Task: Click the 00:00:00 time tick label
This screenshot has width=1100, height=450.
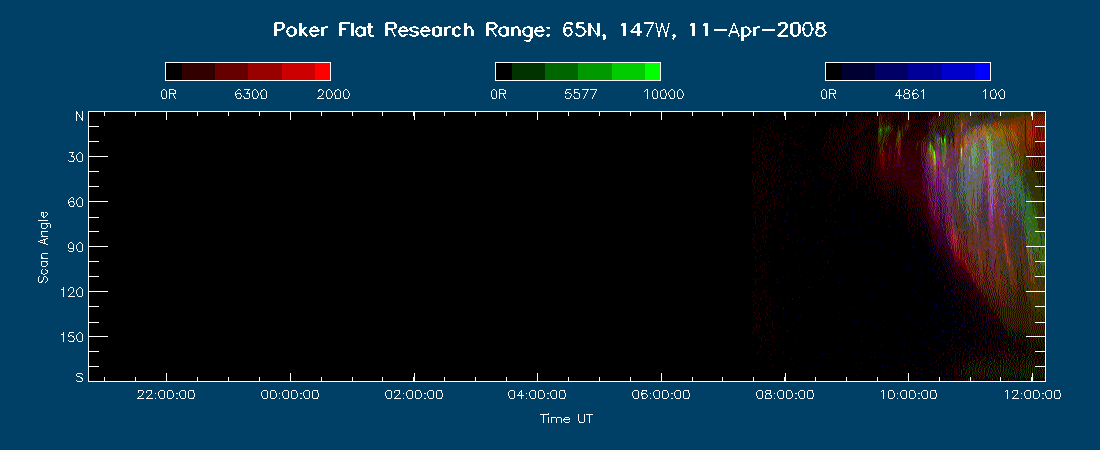Action: (x=290, y=395)
